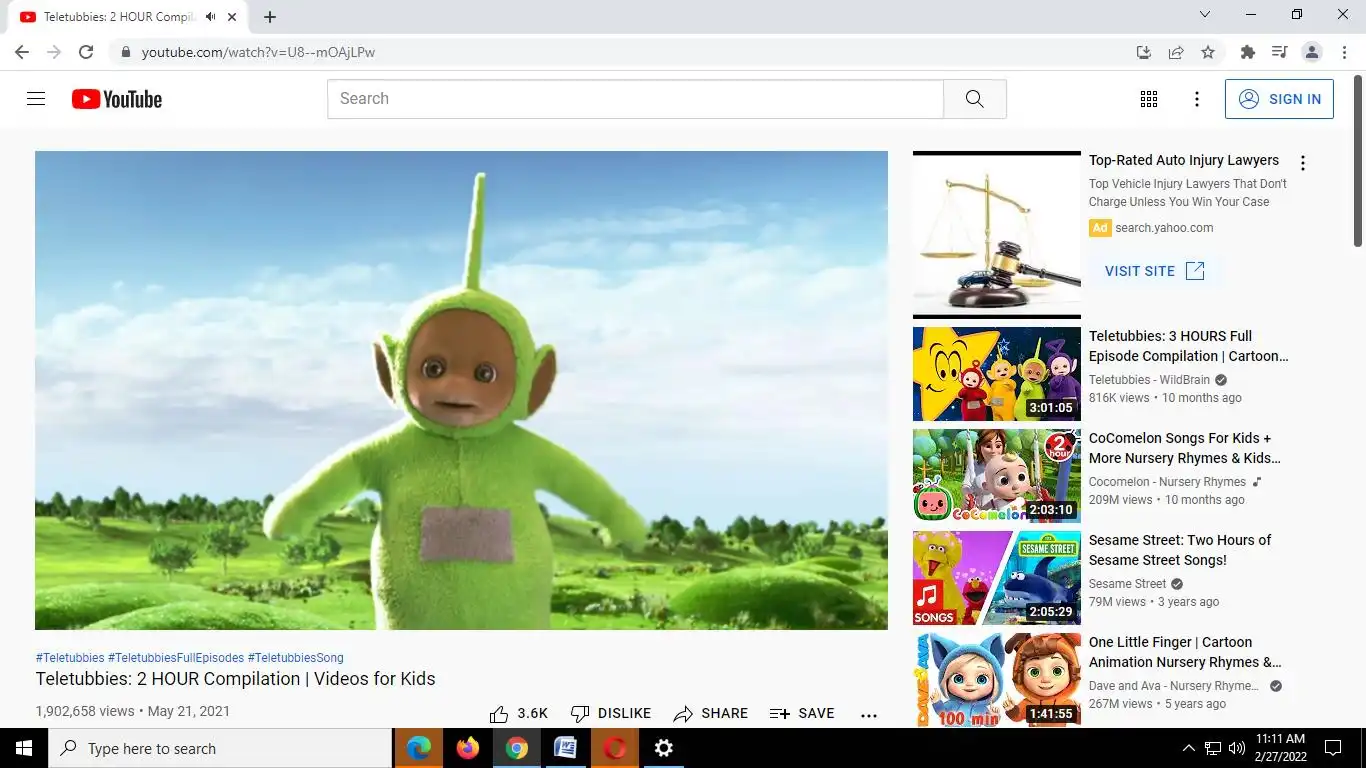Click the taskbar search box

coord(220,748)
